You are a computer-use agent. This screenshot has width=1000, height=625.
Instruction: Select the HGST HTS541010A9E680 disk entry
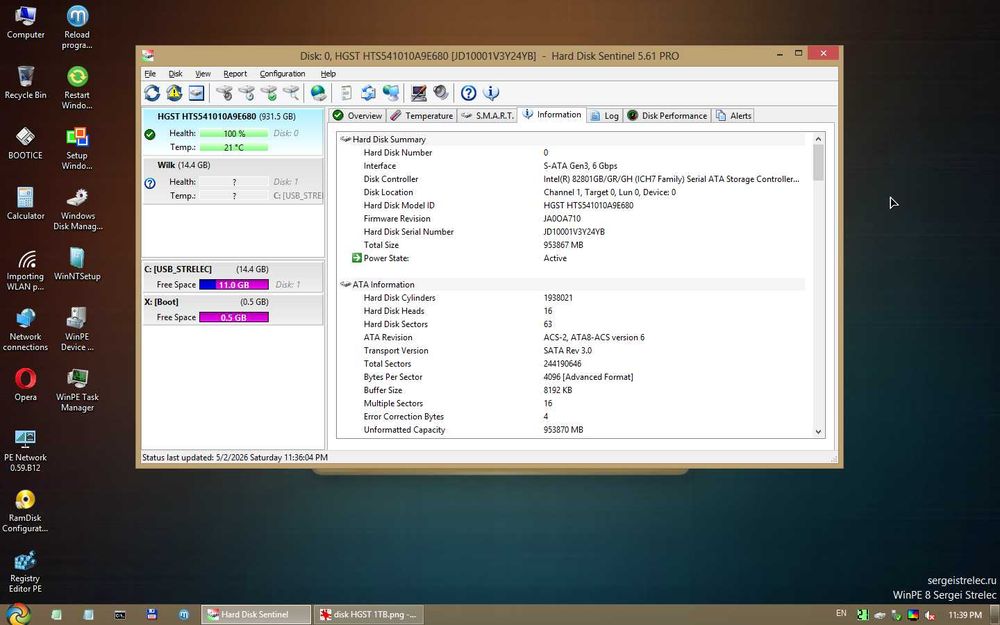[233, 132]
